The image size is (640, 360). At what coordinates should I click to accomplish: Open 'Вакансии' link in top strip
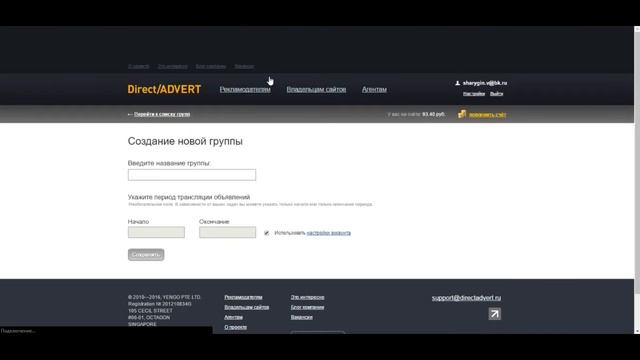point(244,66)
